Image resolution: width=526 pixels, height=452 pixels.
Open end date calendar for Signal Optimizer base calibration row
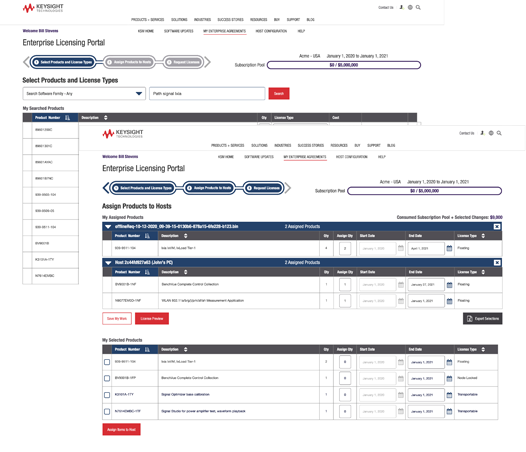(x=450, y=395)
